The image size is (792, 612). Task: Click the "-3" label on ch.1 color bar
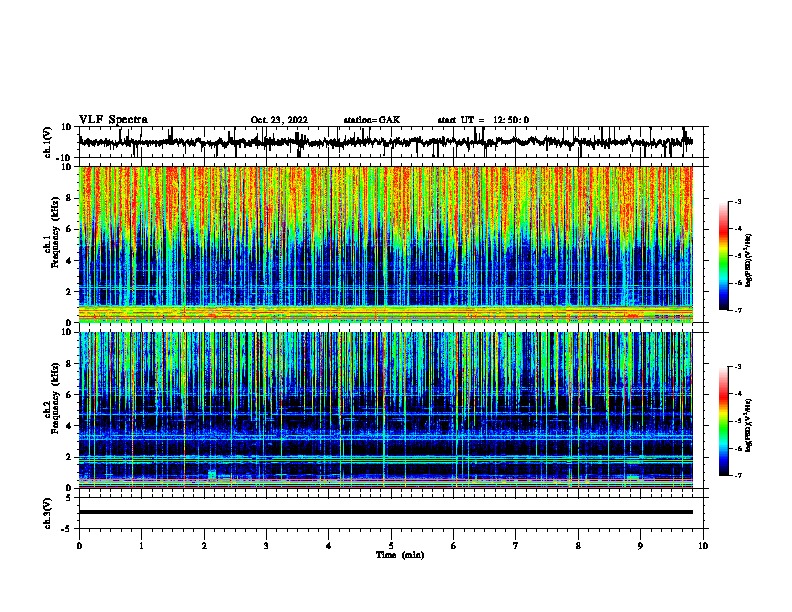coord(738,201)
